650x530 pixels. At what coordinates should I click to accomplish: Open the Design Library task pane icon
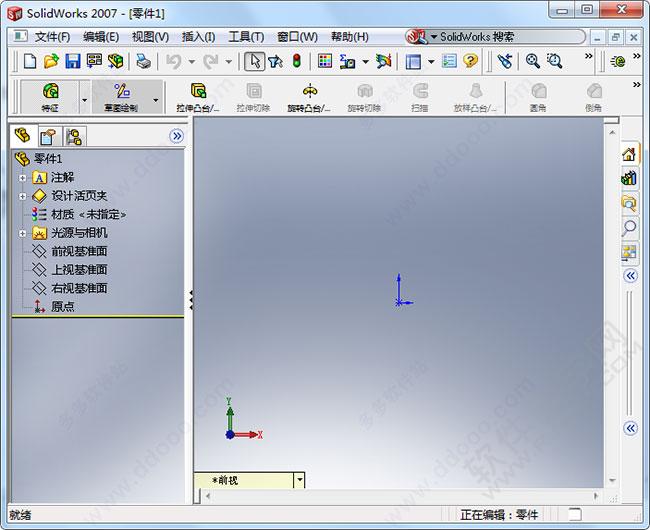pyautogui.click(x=629, y=179)
